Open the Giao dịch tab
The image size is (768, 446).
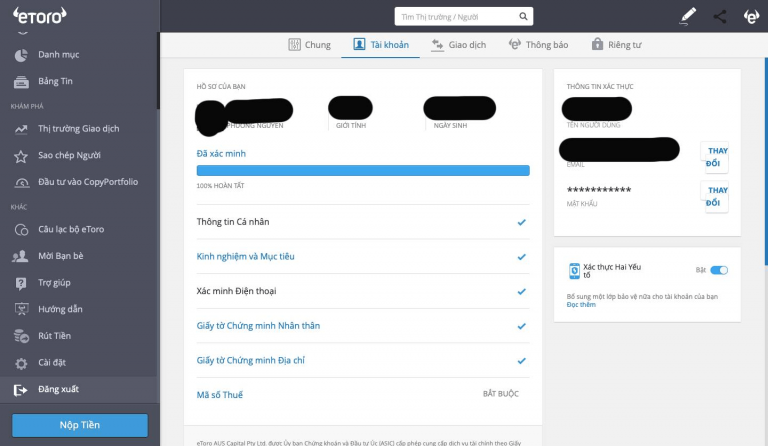(458, 45)
